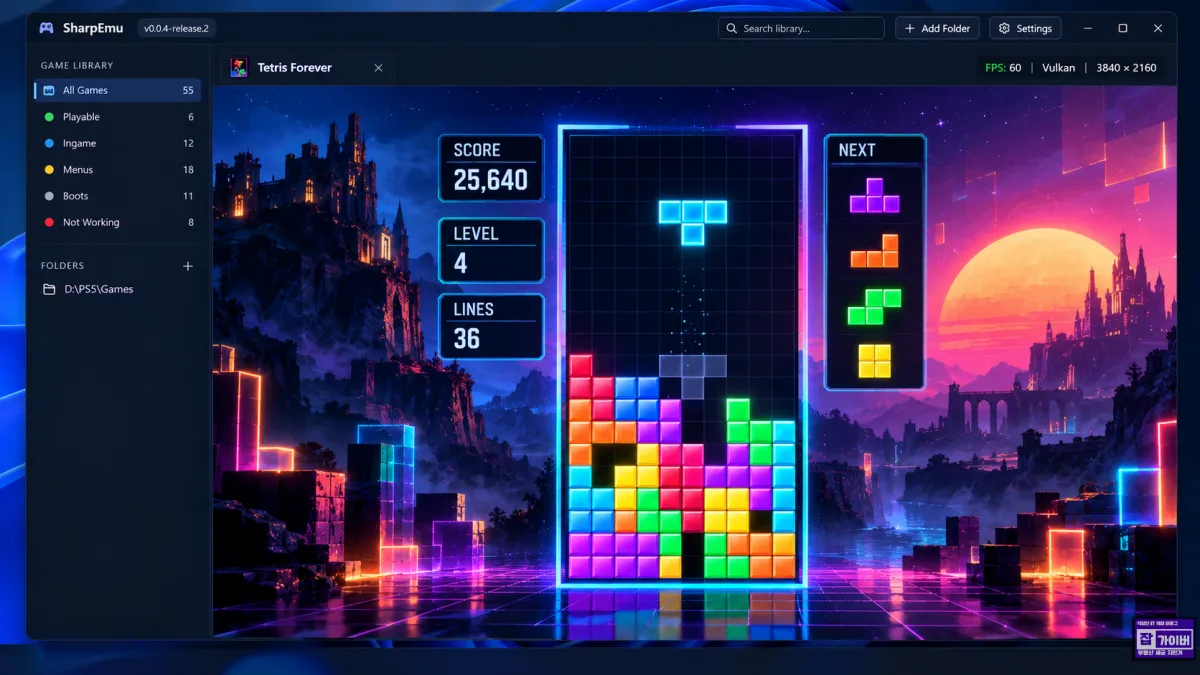Viewport: 1200px width, 675px height.
Task: Filter by Playable games
Action: pyautogui.click(x=117, y=117)
